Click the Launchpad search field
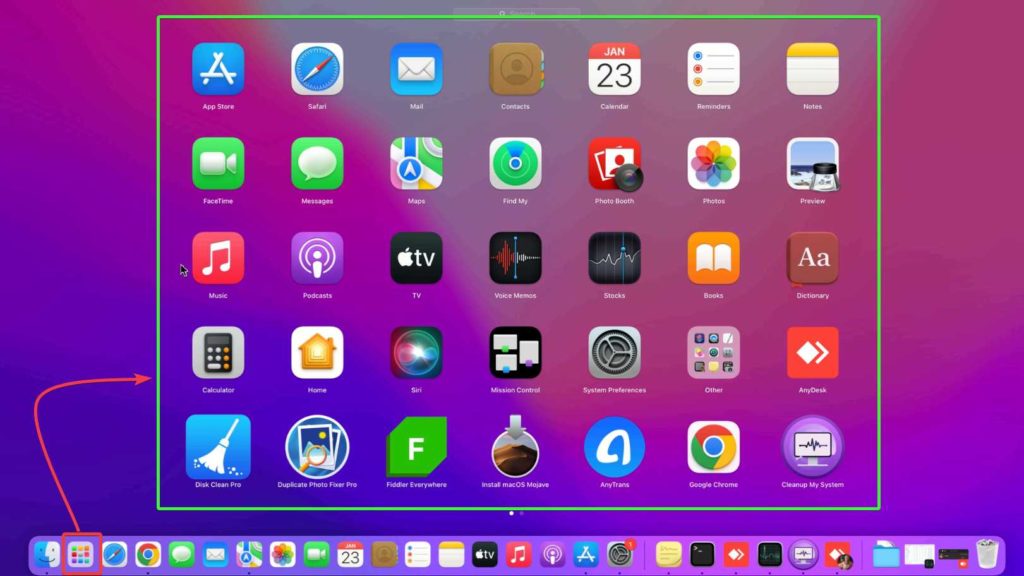The height and width of the screenshot is (576, 1024). coord(517,13)
